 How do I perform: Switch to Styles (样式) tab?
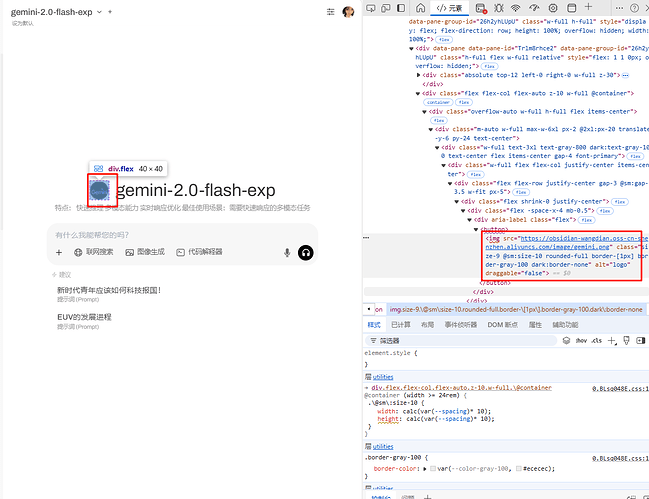click(x=374, y=325)
